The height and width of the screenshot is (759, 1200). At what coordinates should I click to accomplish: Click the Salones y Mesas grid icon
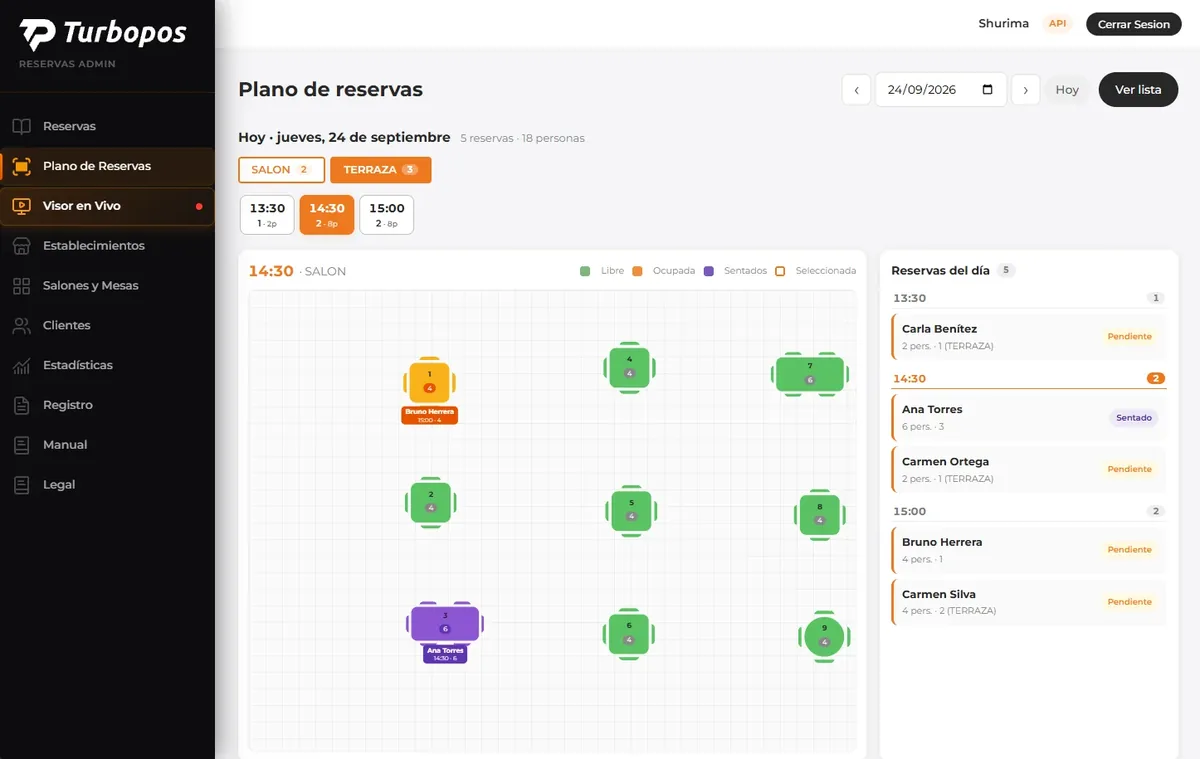22,286
